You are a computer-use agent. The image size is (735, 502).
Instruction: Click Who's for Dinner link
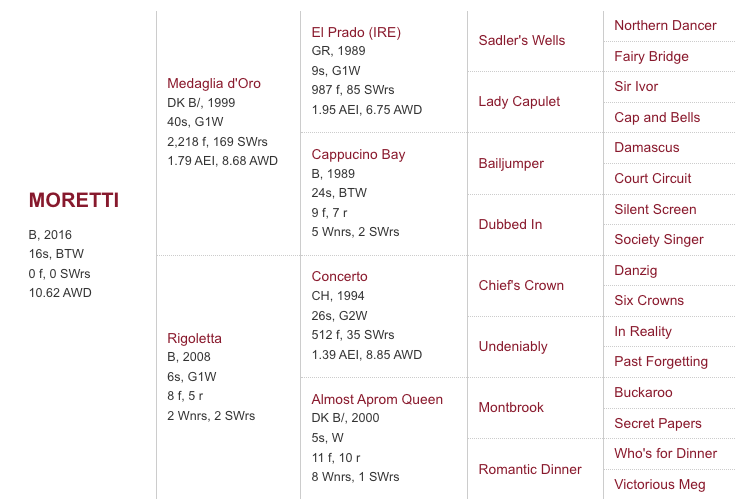point(665,453)
